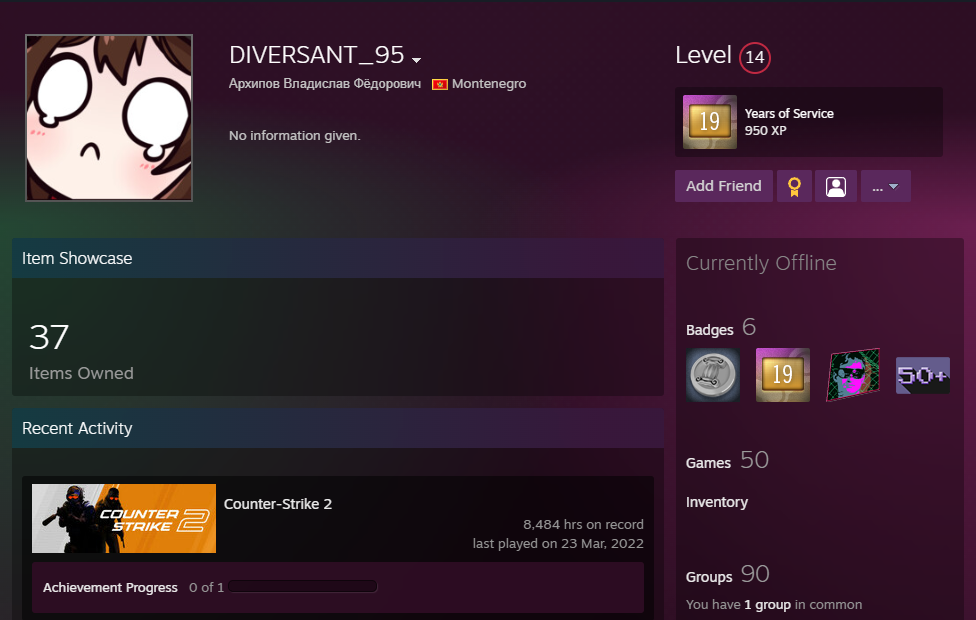Expand the DIVERSANT_95 name history arrow
976x620 pixels.
(x=416, y=60)
